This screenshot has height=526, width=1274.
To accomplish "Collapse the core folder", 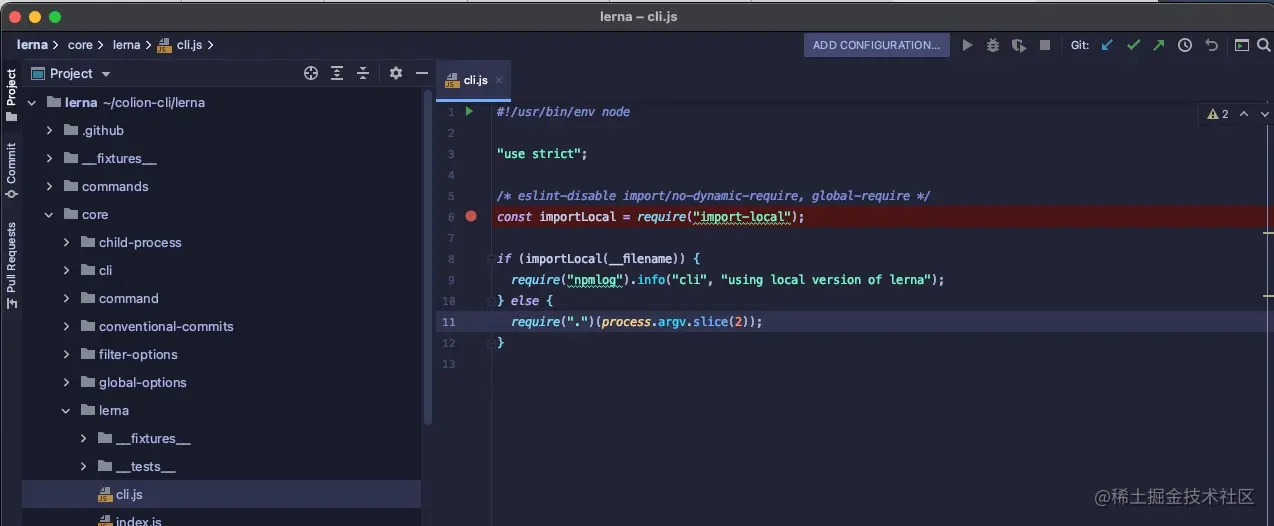I will click(x=49, y=214).
